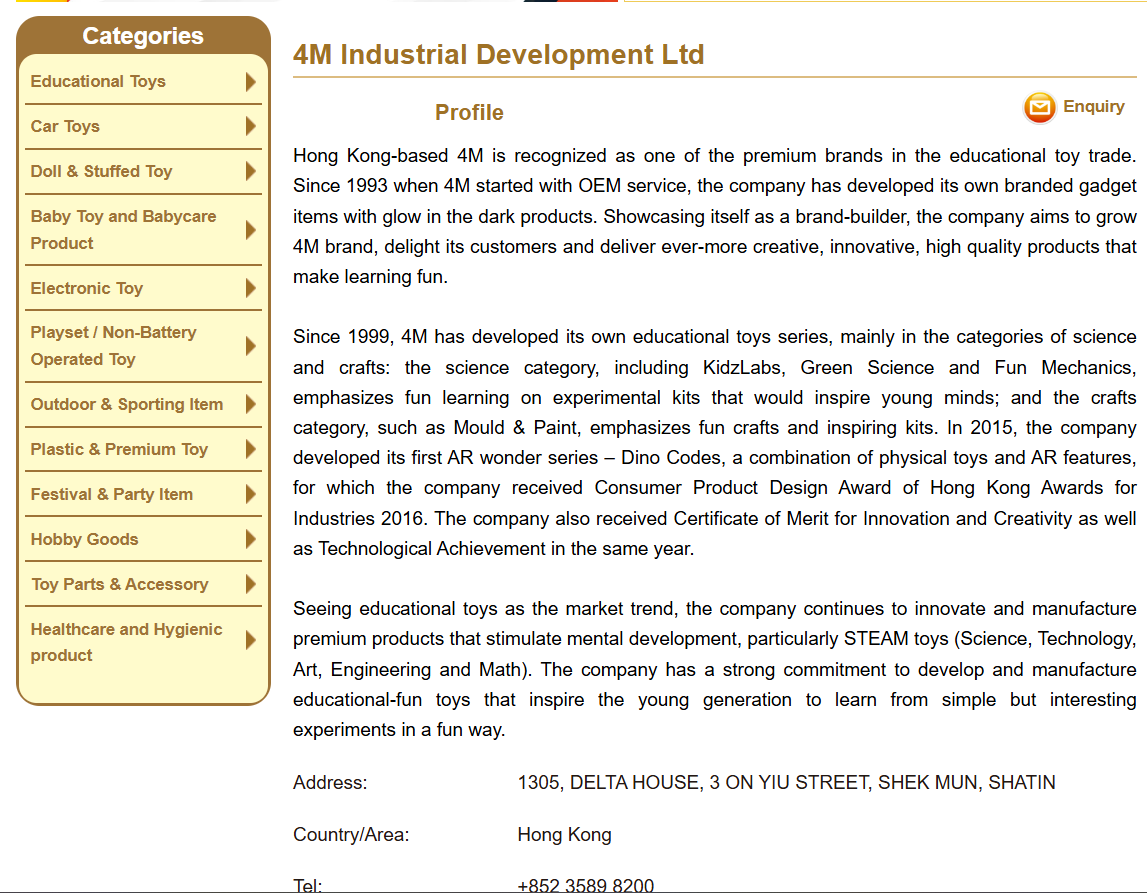Image resolution: width=1147 pixels, height=893 pixels.
Task: Expand arrow next to Electronic Toy
Action: (x=251, y=288)
